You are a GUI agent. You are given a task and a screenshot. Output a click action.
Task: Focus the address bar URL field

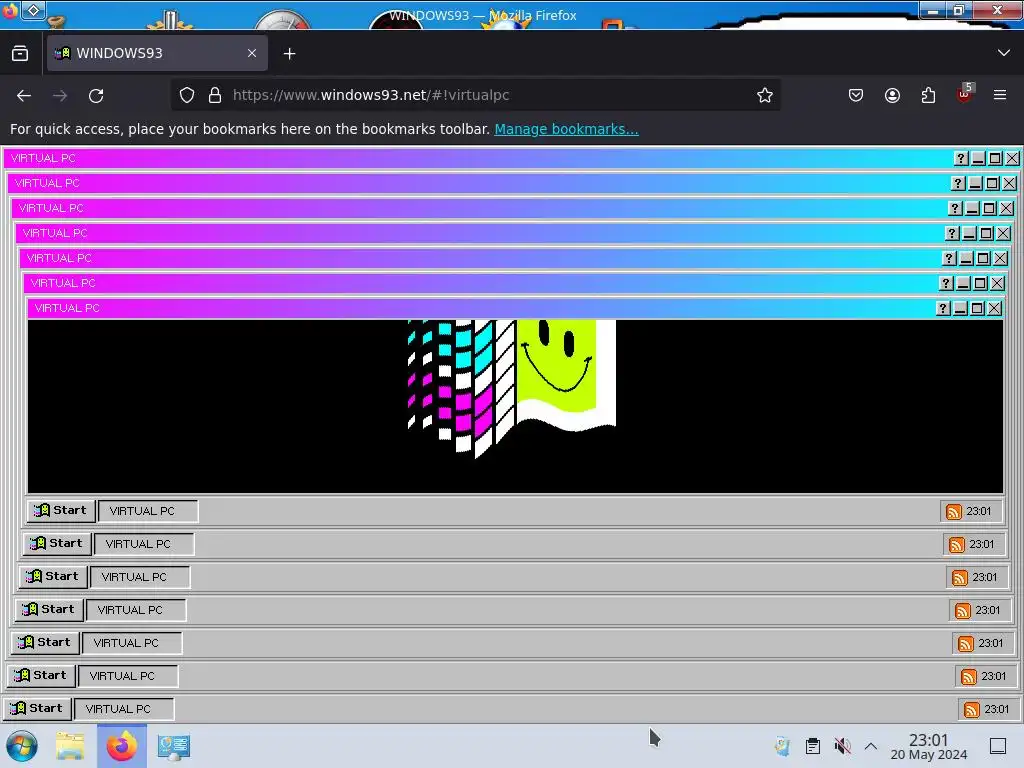(x=475, y=95)
